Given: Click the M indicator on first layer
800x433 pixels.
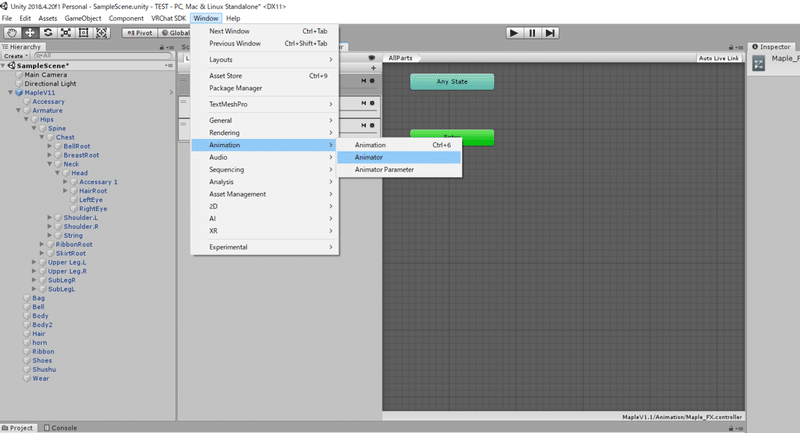Looking at the screenshot, I should coord(364,81).
